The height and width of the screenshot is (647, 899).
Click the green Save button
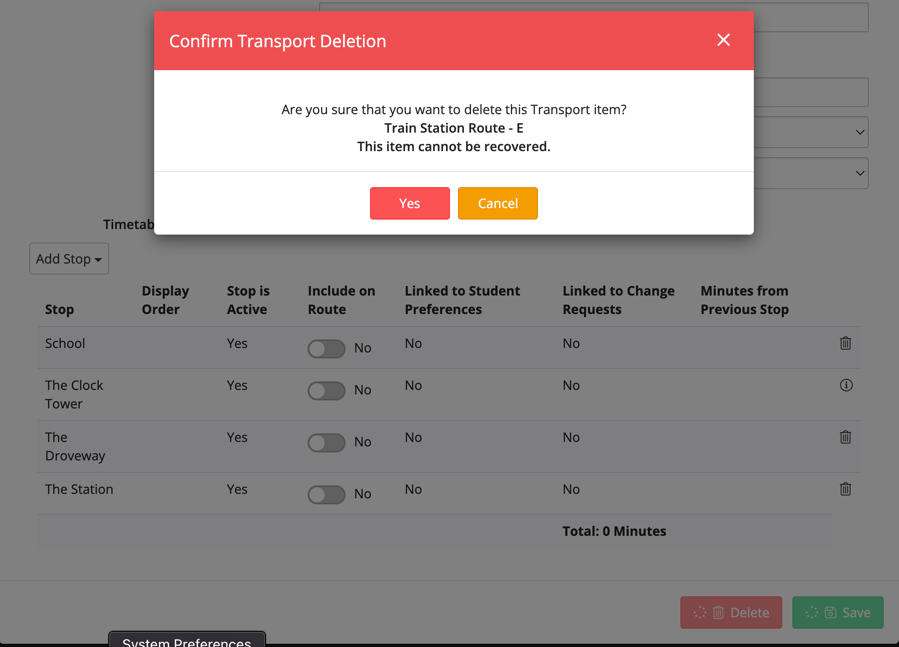[837, 612]
